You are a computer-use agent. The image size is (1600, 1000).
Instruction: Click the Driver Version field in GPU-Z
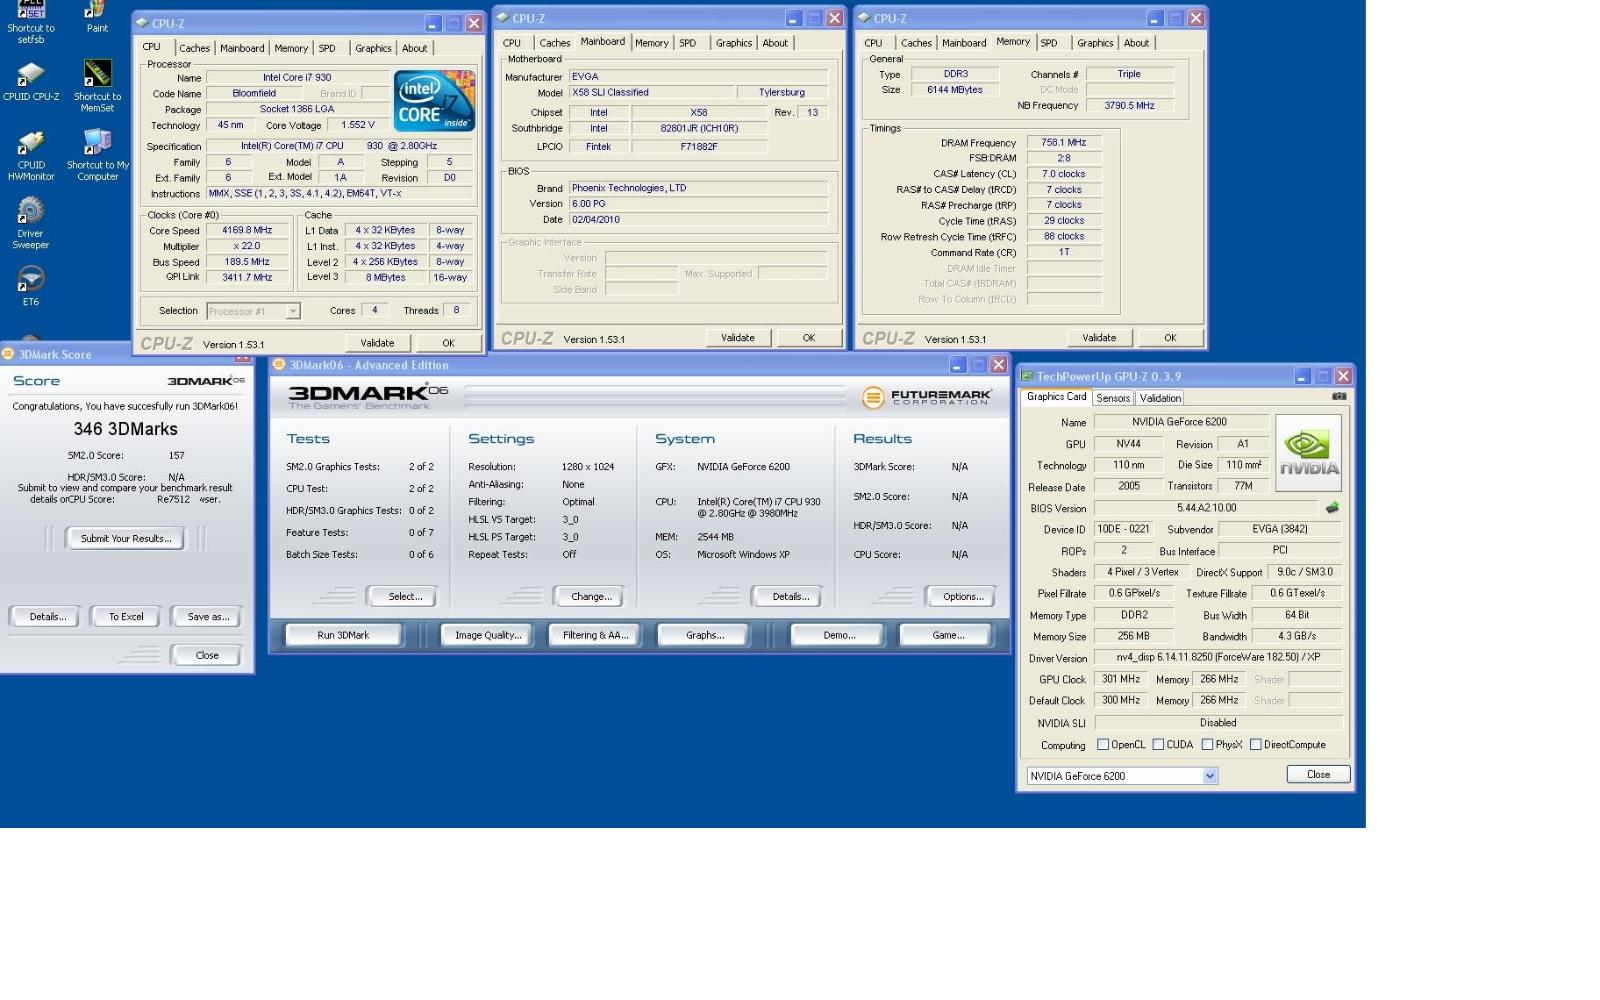tap(1218, 658)
